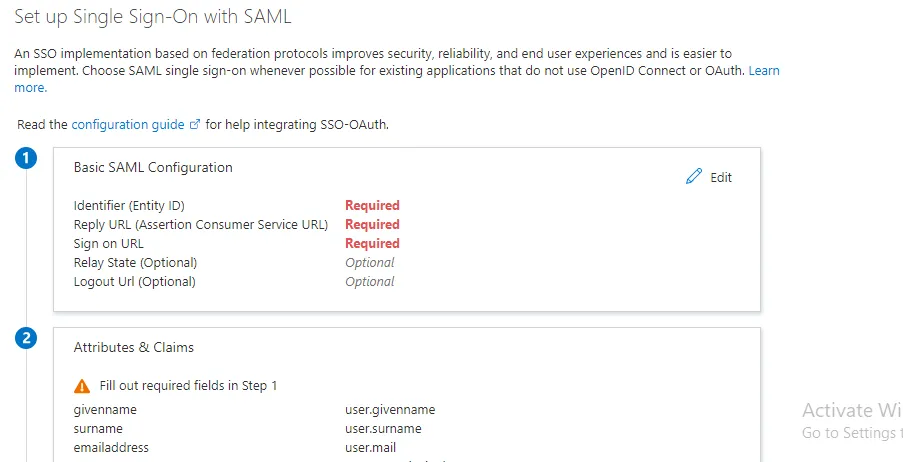This screenshot has width=903, height=462.
Task: Click Required value next to Identifier
Action: pyautogui.click(x=372, y=206)
